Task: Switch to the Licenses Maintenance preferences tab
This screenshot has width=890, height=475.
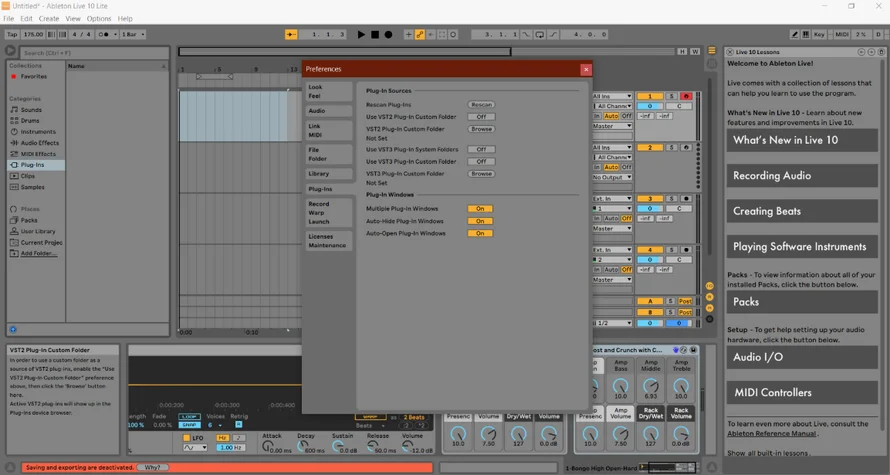Action: 329,241
